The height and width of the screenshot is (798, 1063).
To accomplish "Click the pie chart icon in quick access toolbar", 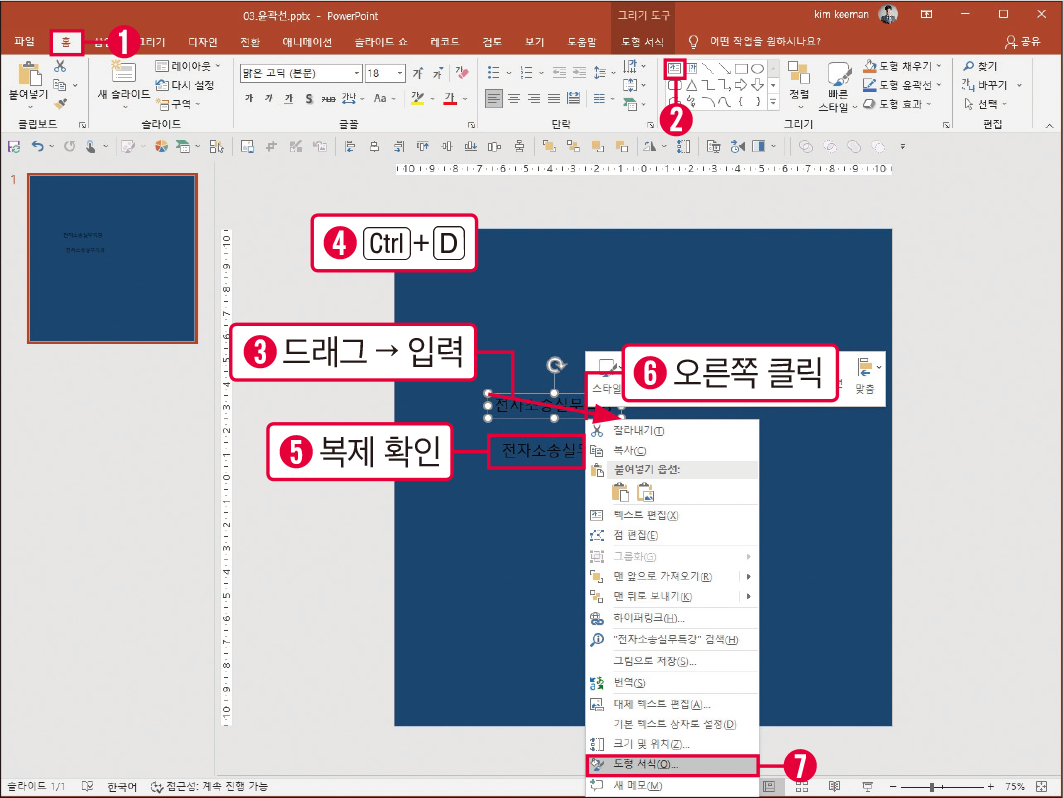I will [x=161, y=146].
